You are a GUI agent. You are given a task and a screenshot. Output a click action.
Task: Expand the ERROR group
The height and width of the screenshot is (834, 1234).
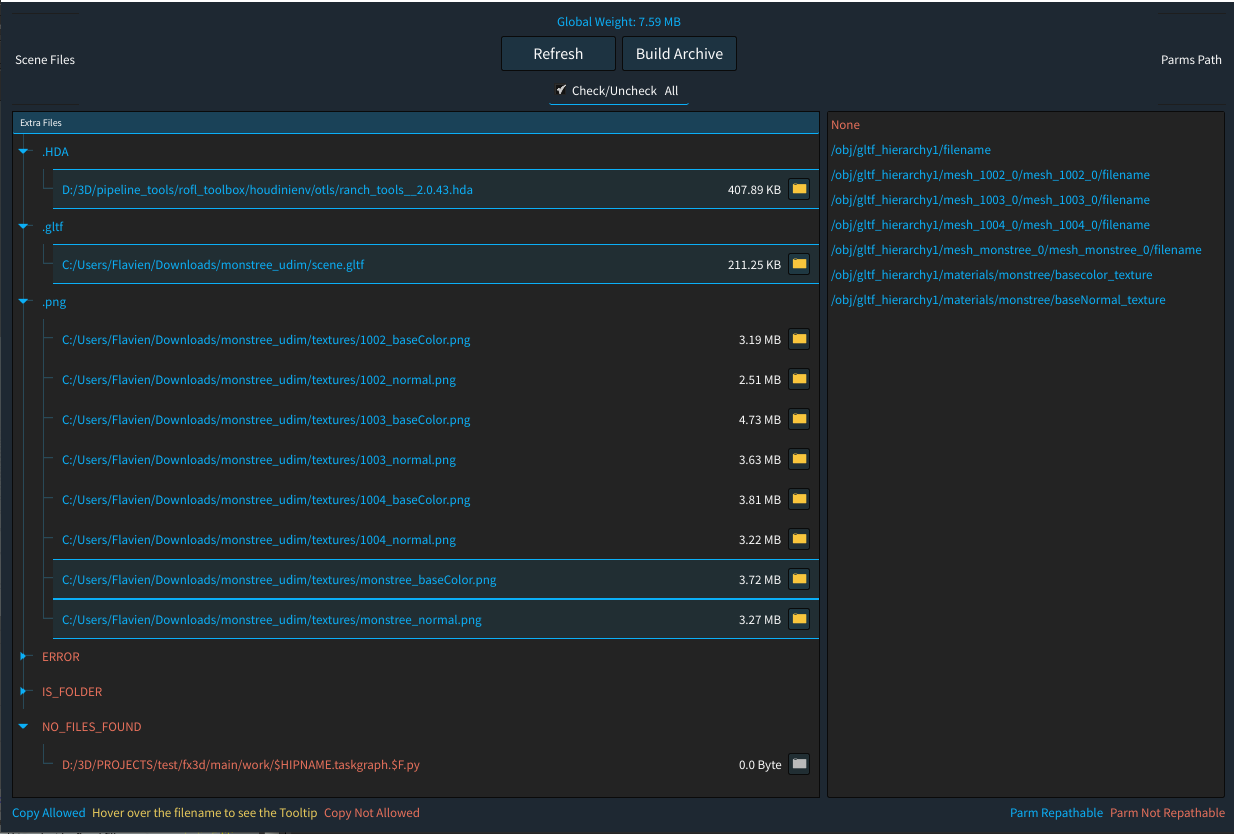(x=24, y=657)
